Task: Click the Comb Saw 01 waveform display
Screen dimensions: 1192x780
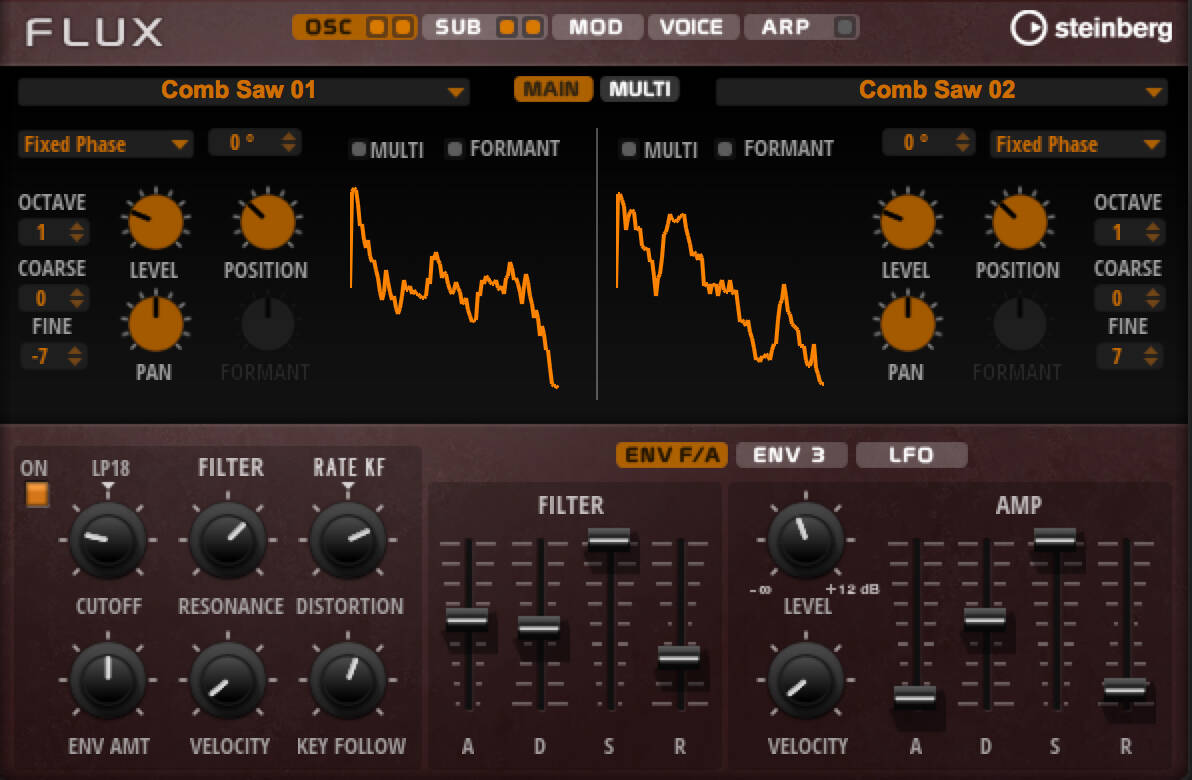Action: (455, 287)
